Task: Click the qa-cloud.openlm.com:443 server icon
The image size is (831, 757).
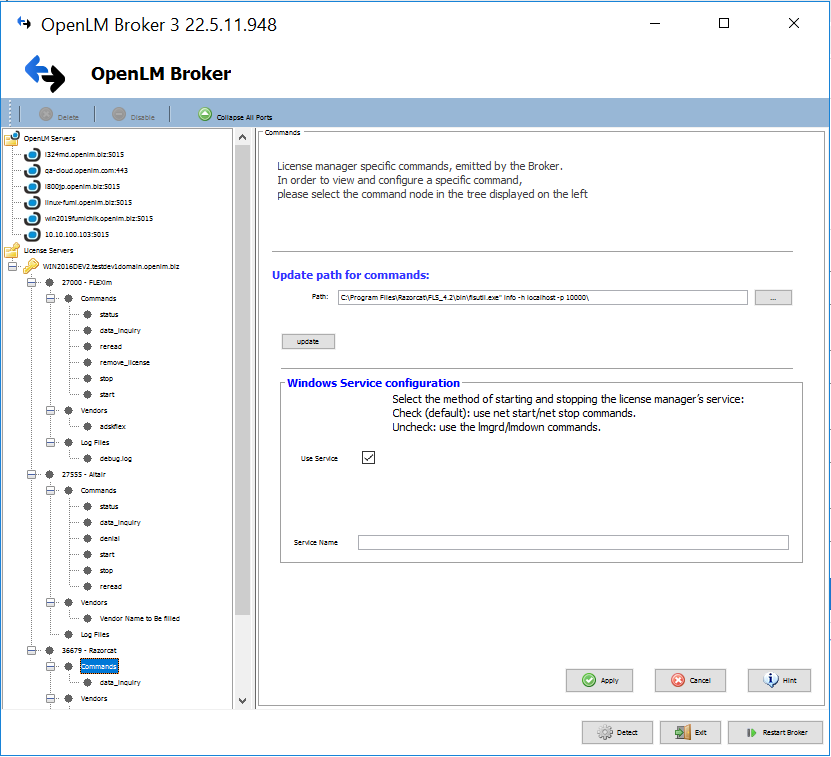Action: pos(31,171)
